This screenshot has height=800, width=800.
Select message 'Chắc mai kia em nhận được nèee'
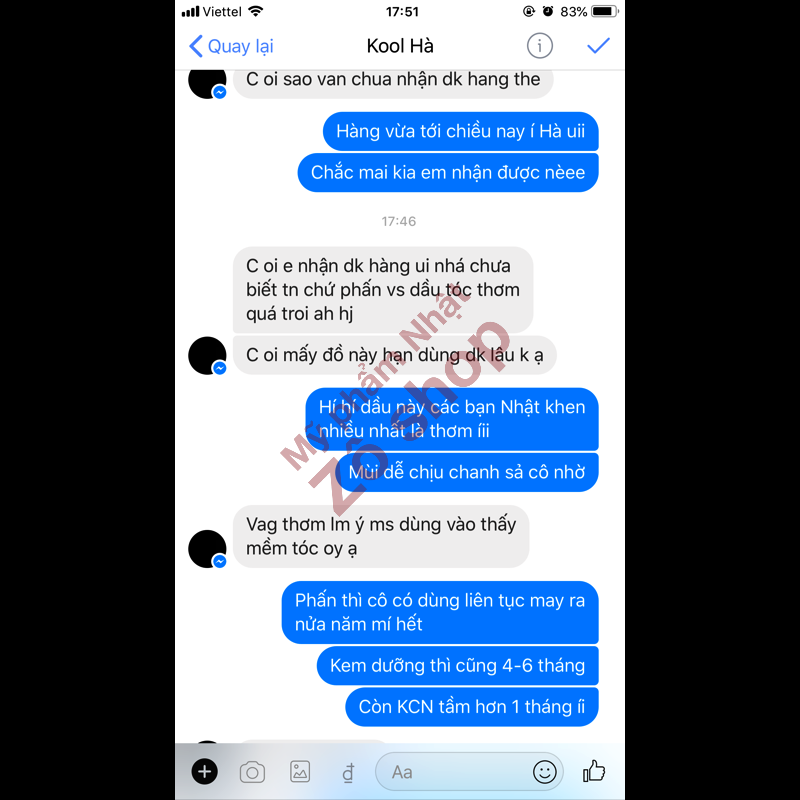coord(448,173)
